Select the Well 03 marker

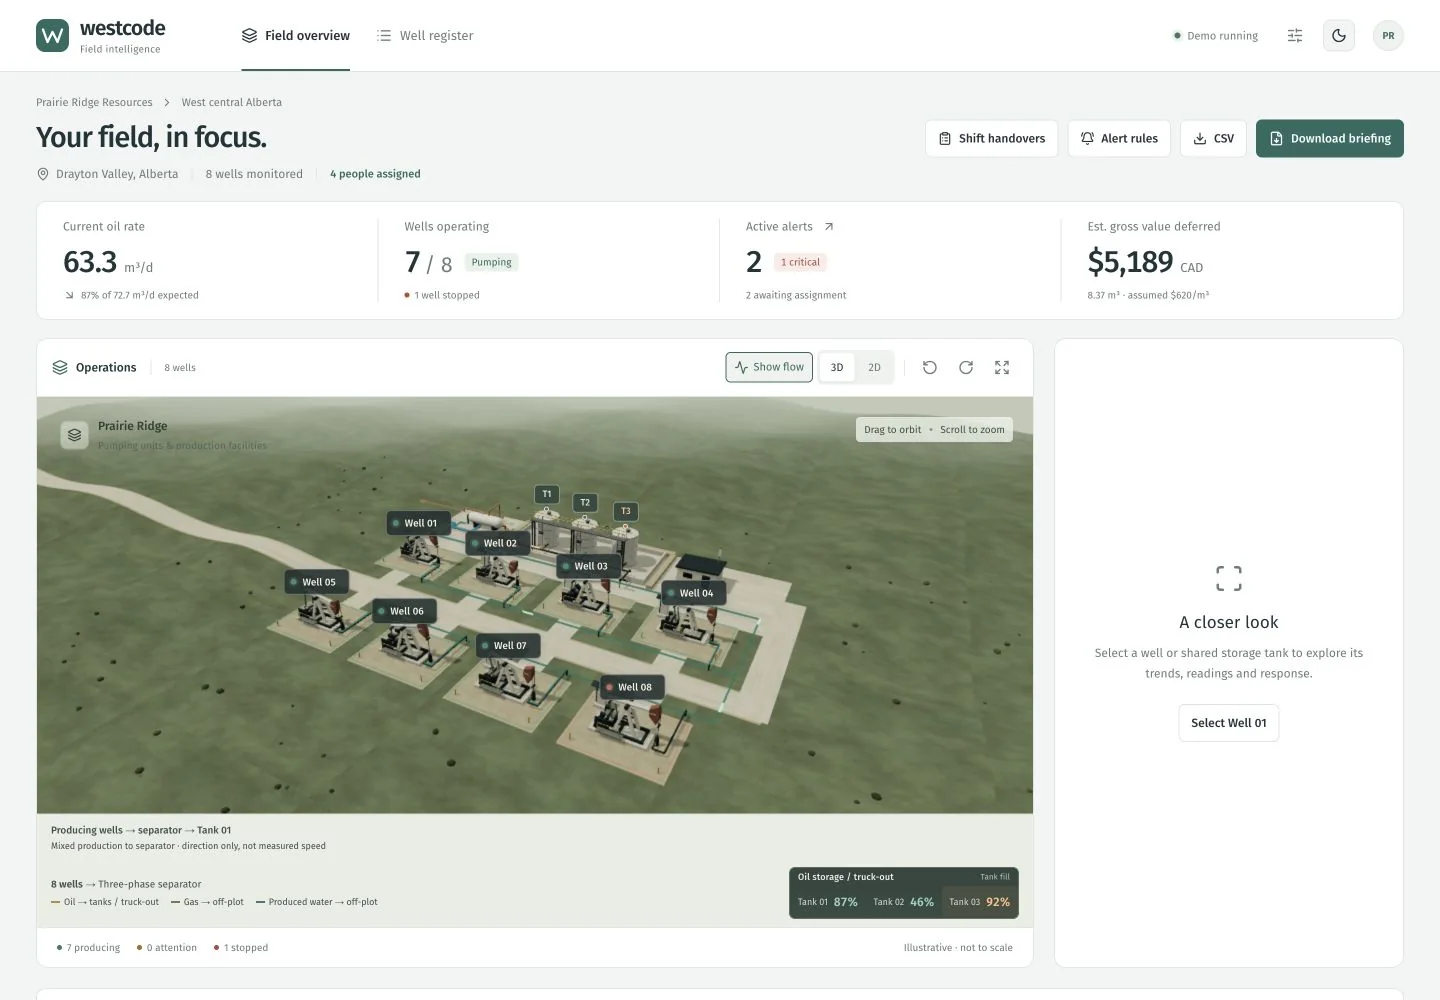(x=589, y=566)
